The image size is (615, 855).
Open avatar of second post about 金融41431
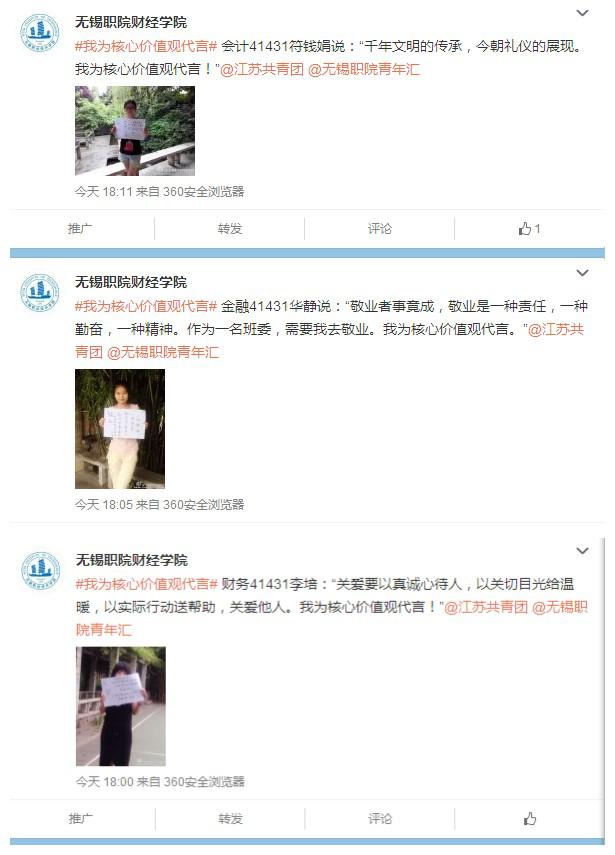(40, 293)
